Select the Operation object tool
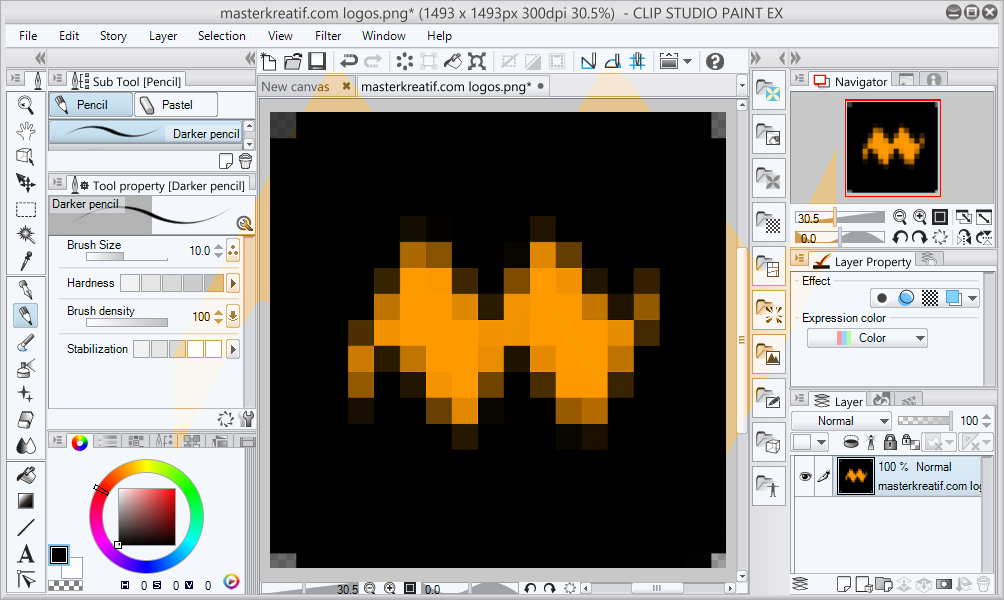The width and height of the screenshot is (1004, 600). point(26,157)
